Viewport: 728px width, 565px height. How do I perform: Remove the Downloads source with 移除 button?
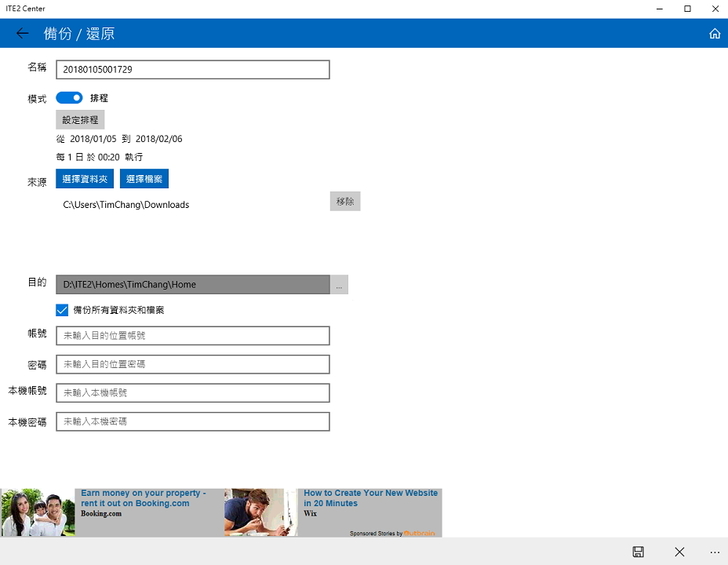[x=345, y=201]
